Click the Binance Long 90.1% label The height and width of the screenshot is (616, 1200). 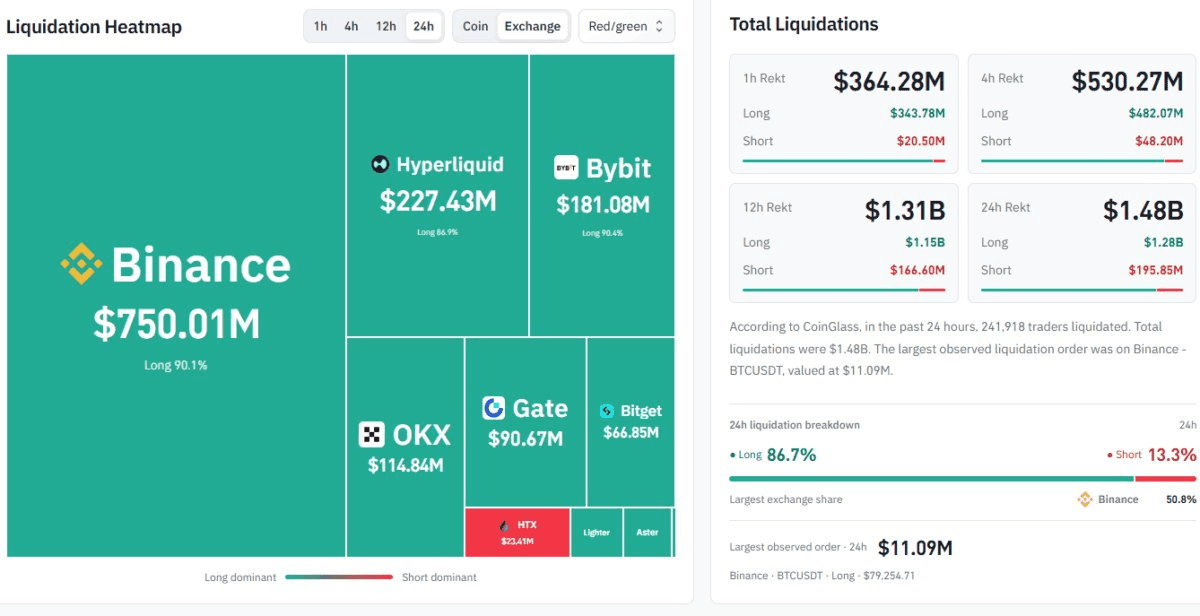click(x=176, y=365)
